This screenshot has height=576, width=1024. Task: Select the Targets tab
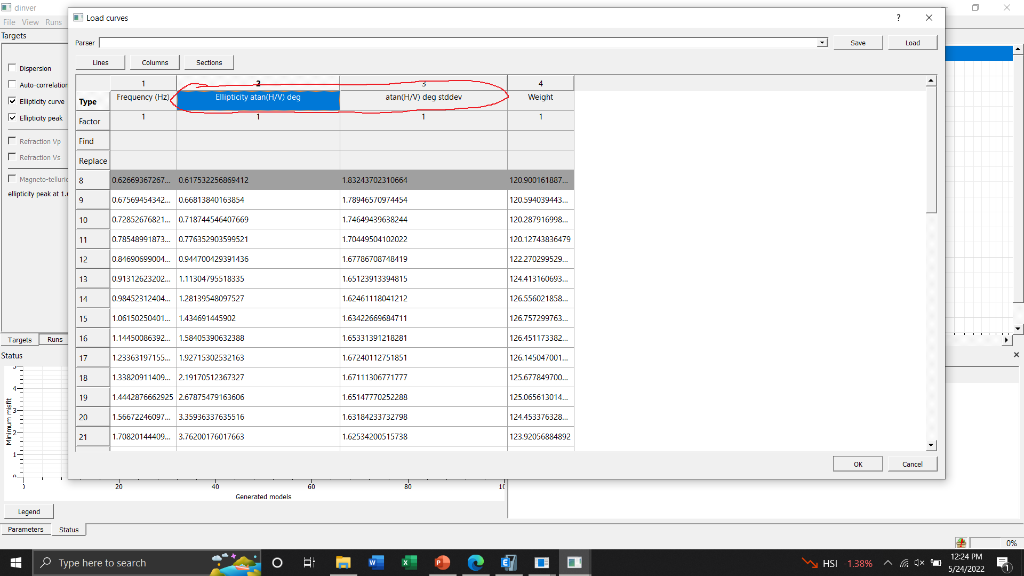[x=19, y=340]
